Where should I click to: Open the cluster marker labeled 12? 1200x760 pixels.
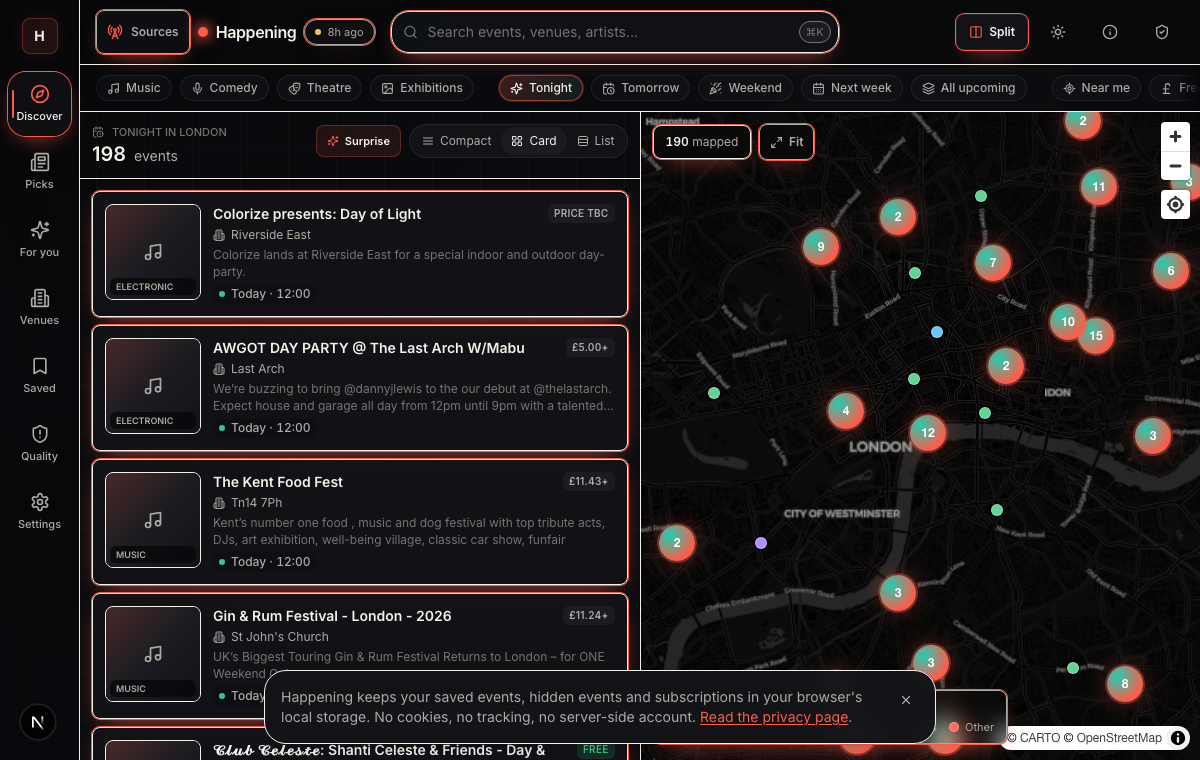tap(928, 433)
